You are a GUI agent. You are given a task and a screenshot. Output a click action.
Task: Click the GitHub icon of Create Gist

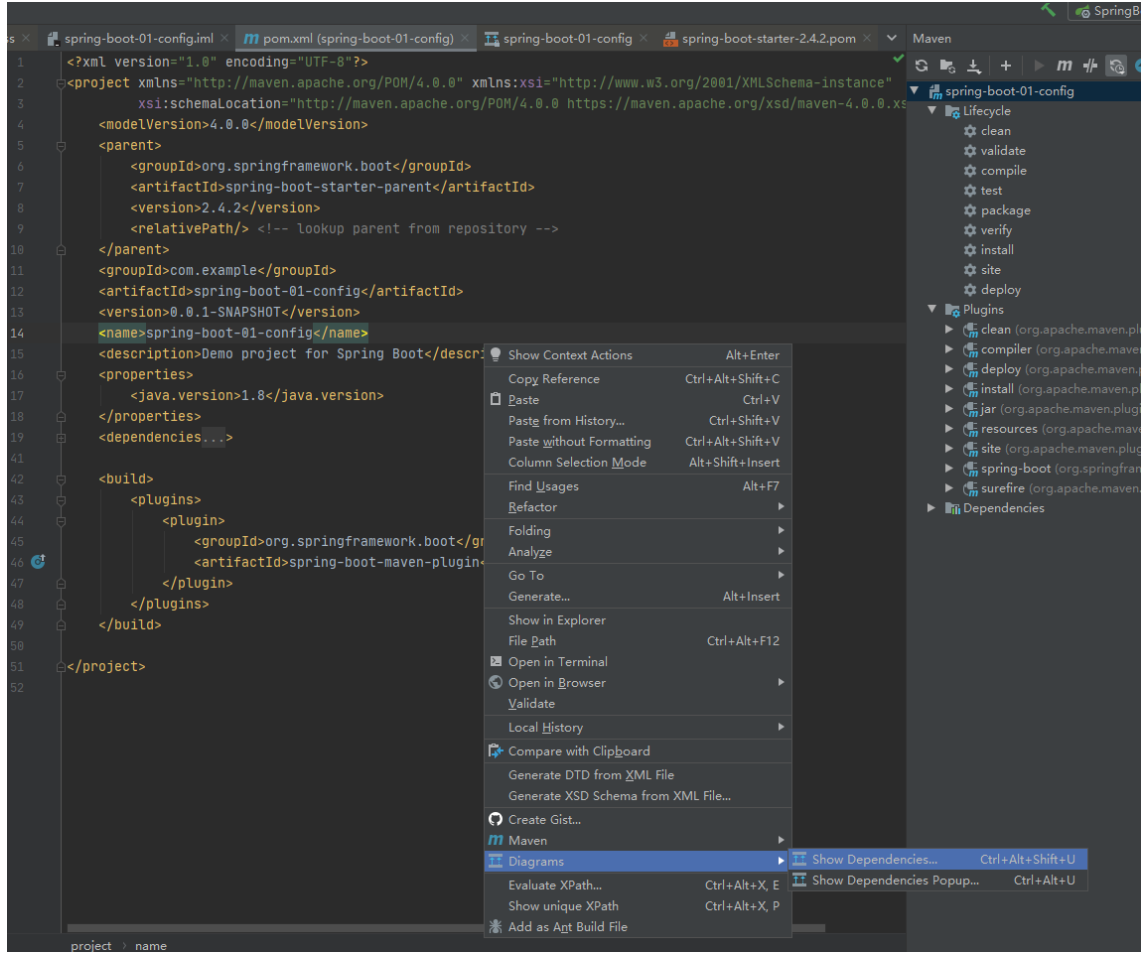pyautogui.click(x=496, y=819)
